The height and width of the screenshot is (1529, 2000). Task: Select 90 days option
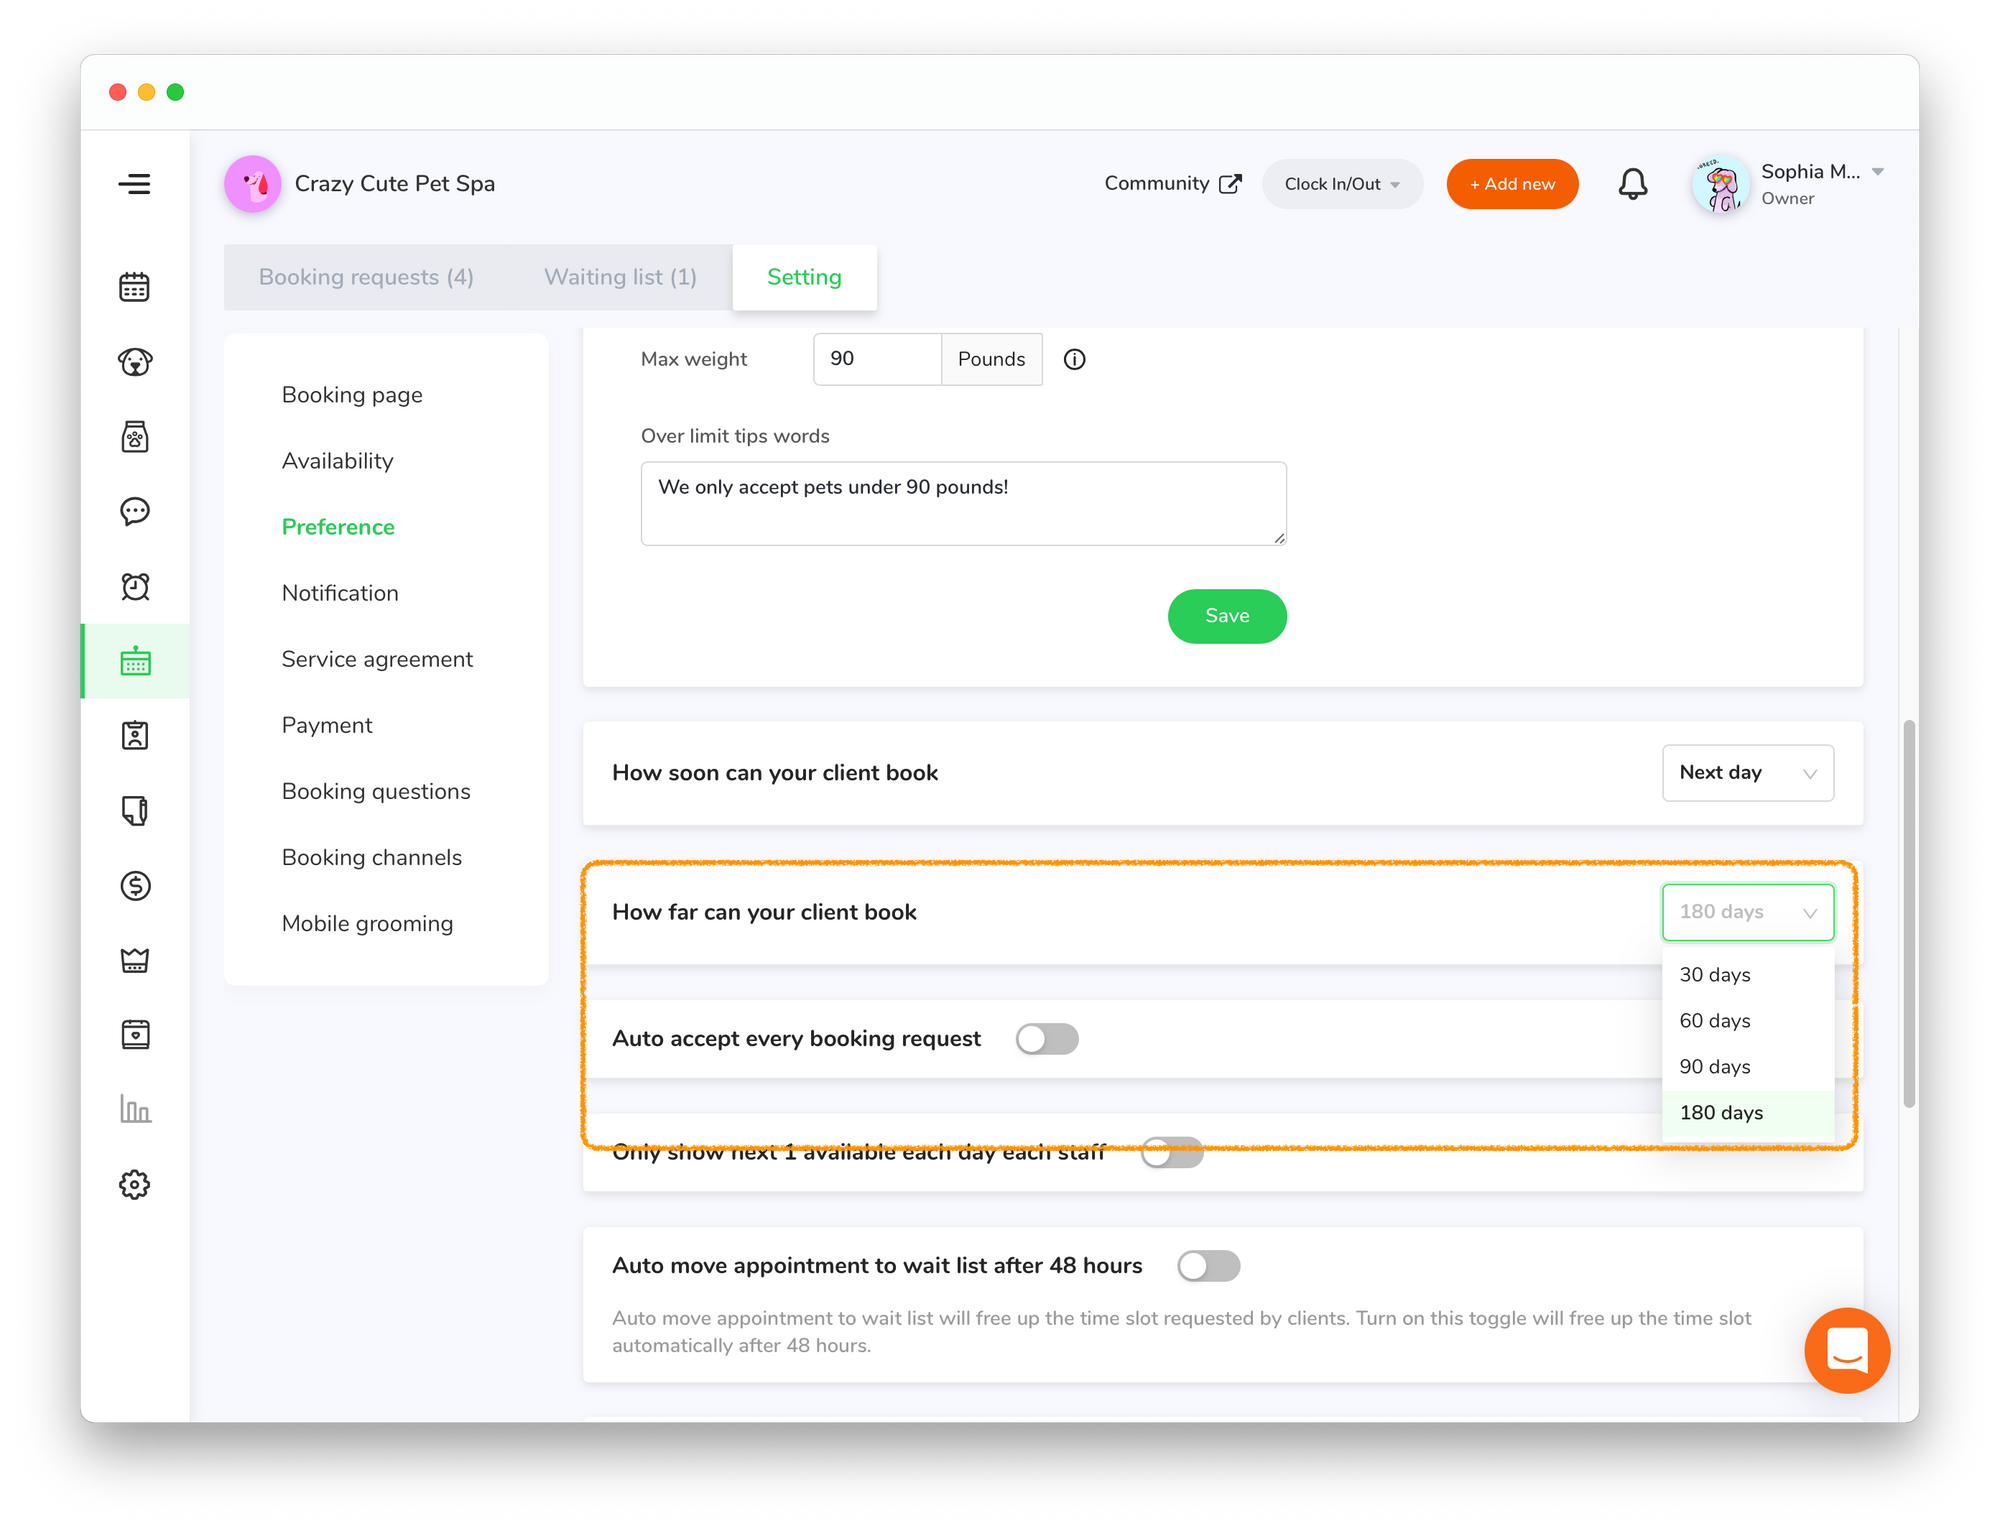point(1747,1067)
